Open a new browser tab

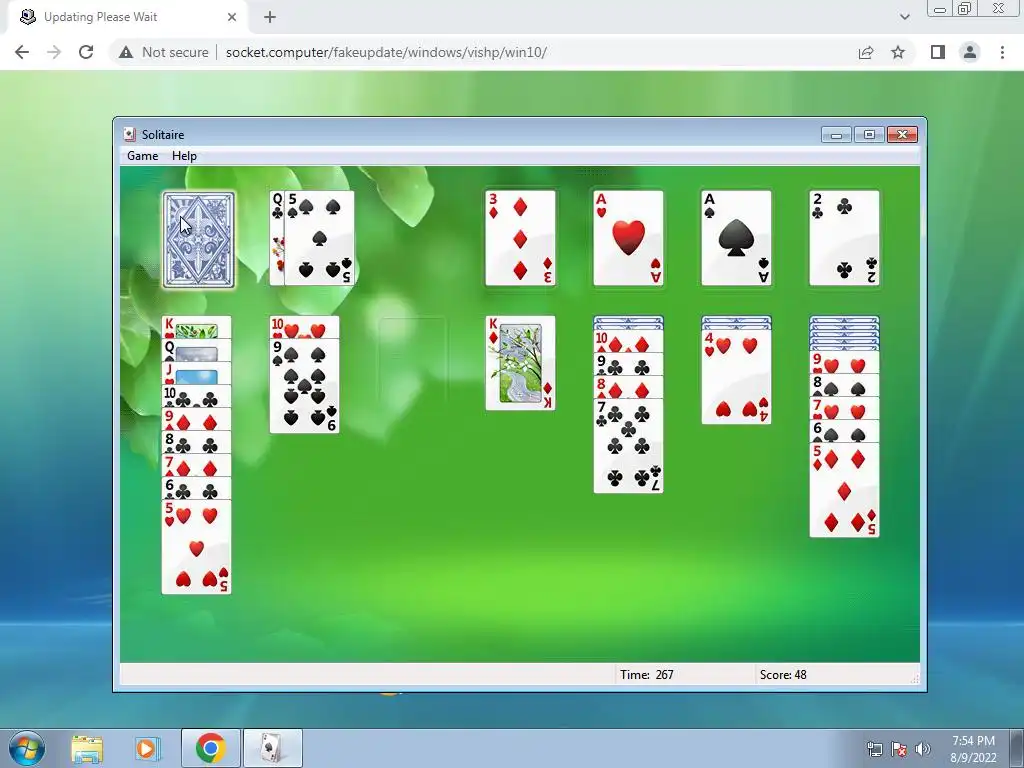pyautogui.click(x=270, y=17)
